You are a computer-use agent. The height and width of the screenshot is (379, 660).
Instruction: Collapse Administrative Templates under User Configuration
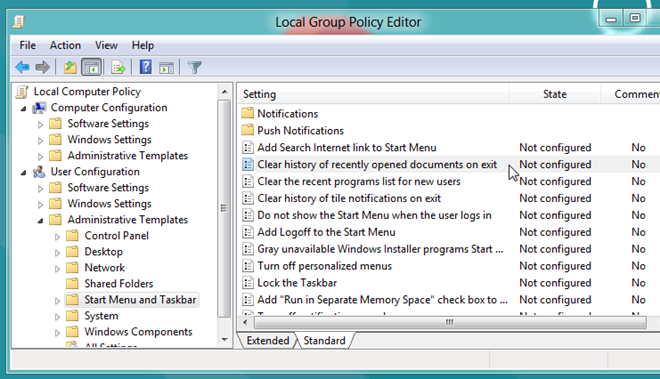(x=40, y=221)
